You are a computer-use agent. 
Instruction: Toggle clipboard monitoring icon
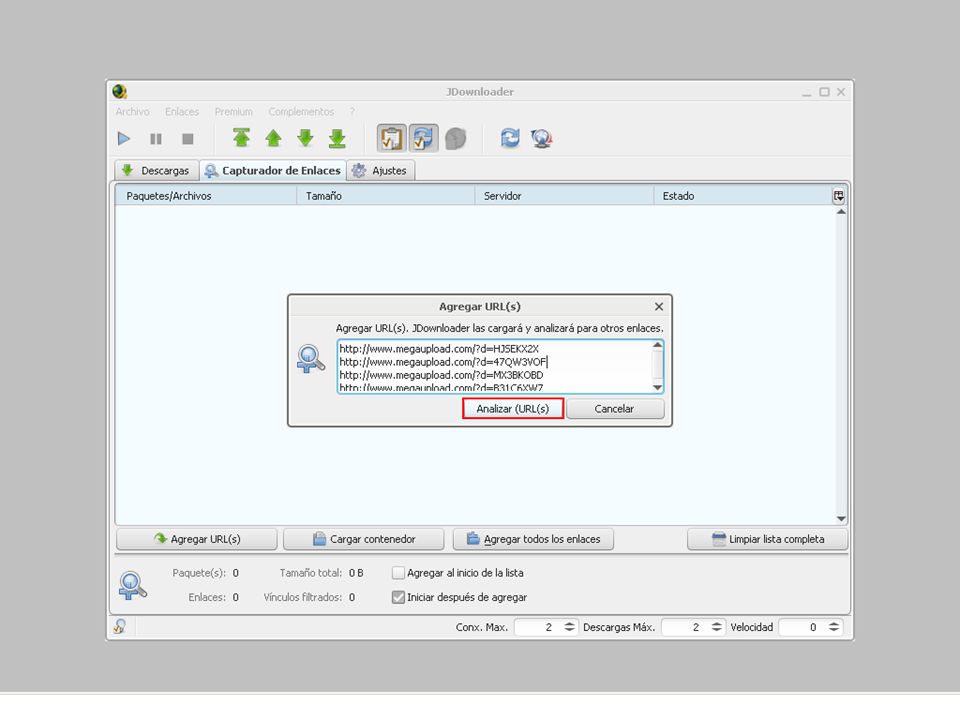[x=391, y=138]
